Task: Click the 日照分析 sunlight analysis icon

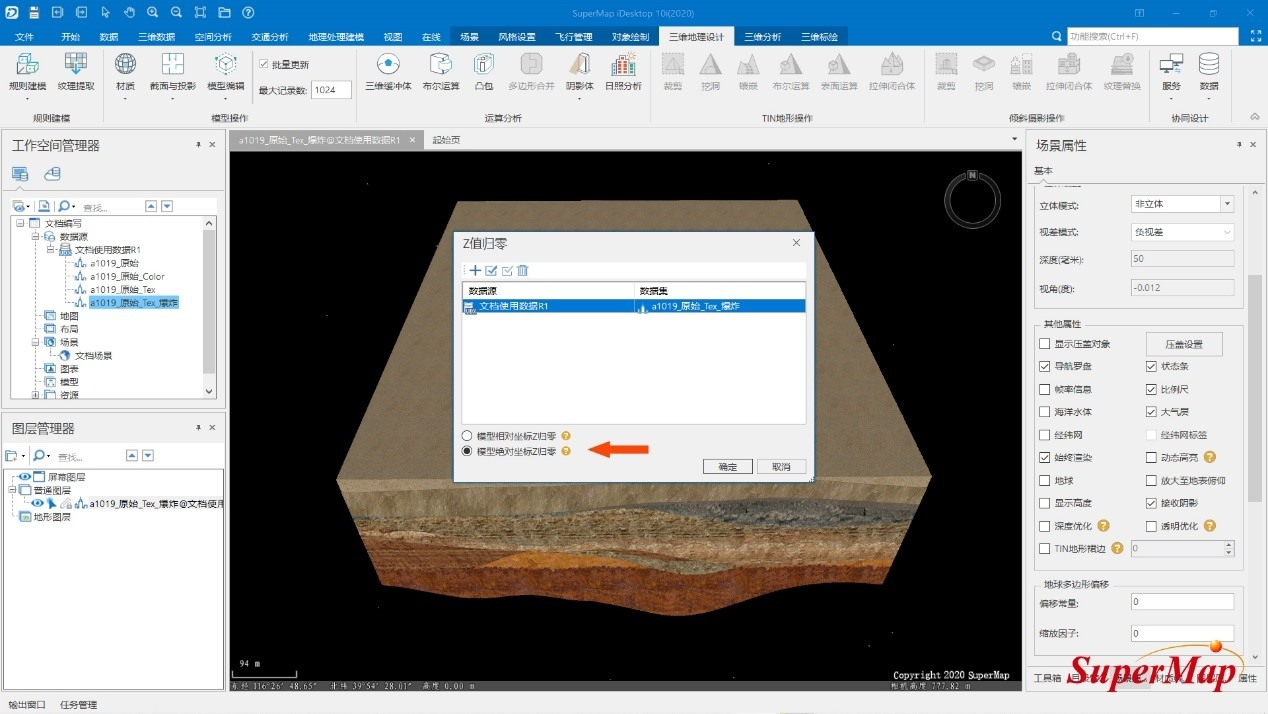Action: point(623,71)
